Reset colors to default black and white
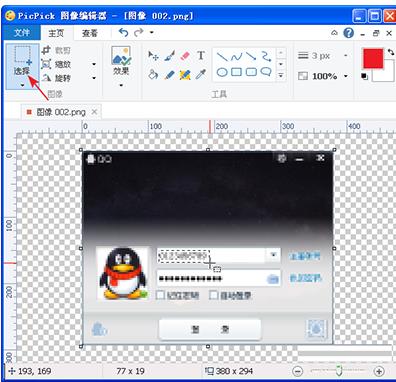396x382 pixels. tap(364, 77)
